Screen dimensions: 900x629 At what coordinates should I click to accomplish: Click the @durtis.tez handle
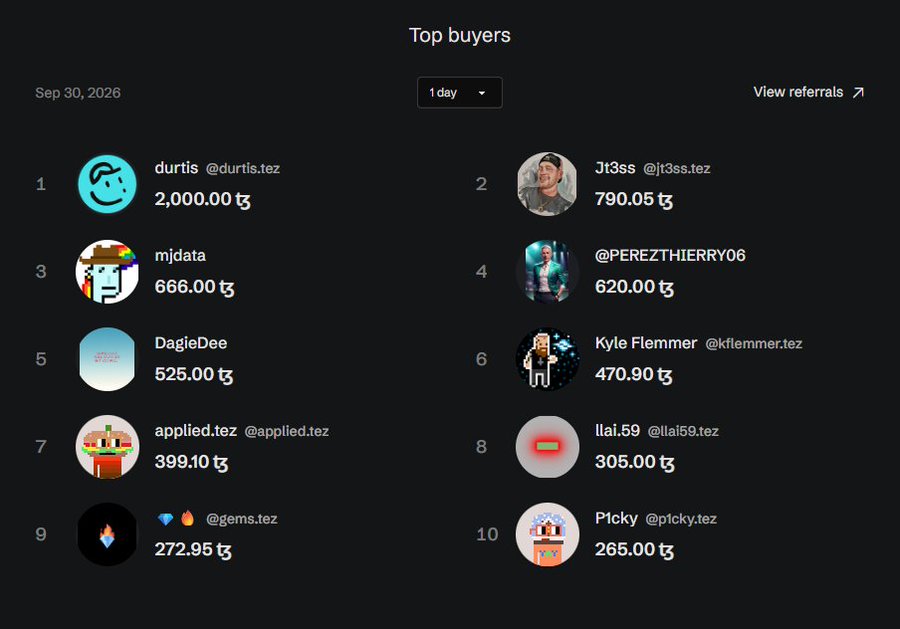tap(243, 169)
